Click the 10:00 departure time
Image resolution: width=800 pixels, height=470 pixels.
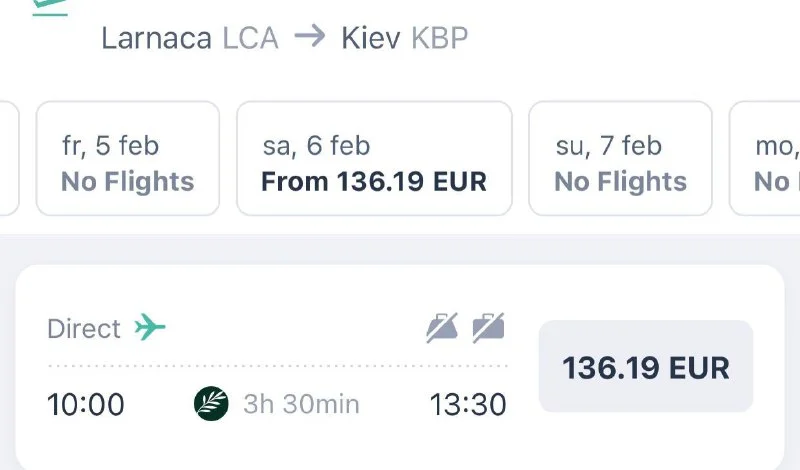(86, 405)
